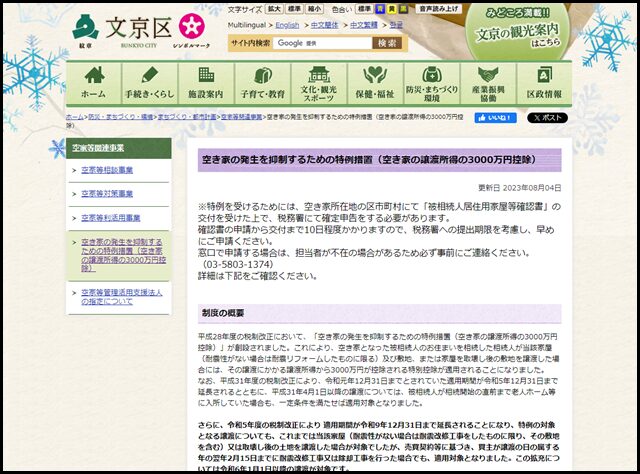Image resolution: width=640 pixels, height=474 pixels.
Task: Switch language to Korean link
Action: pyautogui.click(x=396, y=25)
